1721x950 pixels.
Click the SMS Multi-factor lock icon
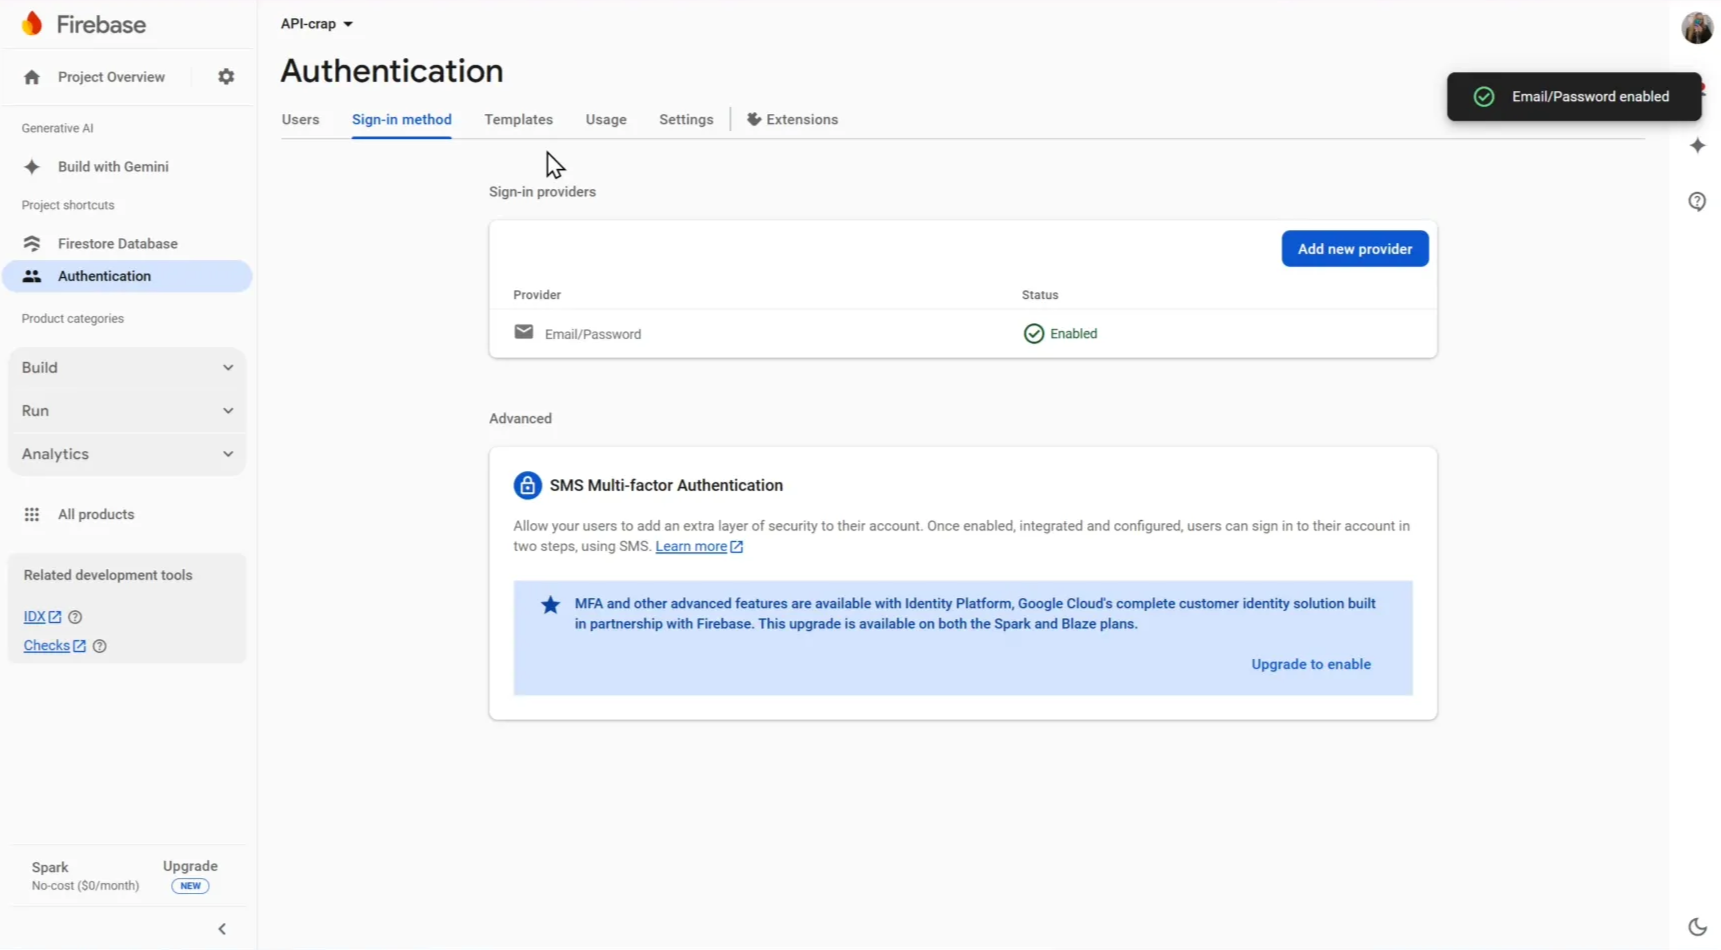click(x=527, y=486)
